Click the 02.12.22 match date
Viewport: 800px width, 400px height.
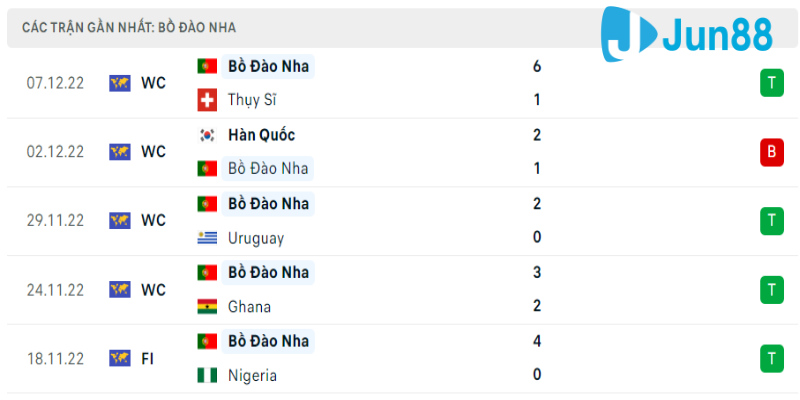click(55, 152)
